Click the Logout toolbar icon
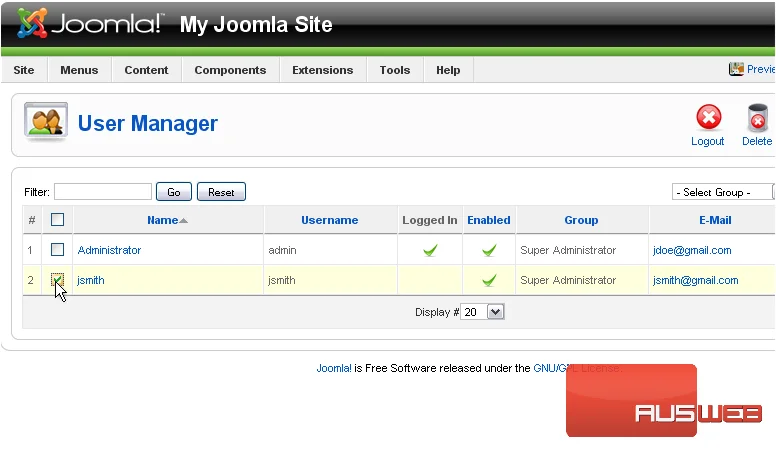The width and height of the screenshot is (776, 450). click(709, 117)
